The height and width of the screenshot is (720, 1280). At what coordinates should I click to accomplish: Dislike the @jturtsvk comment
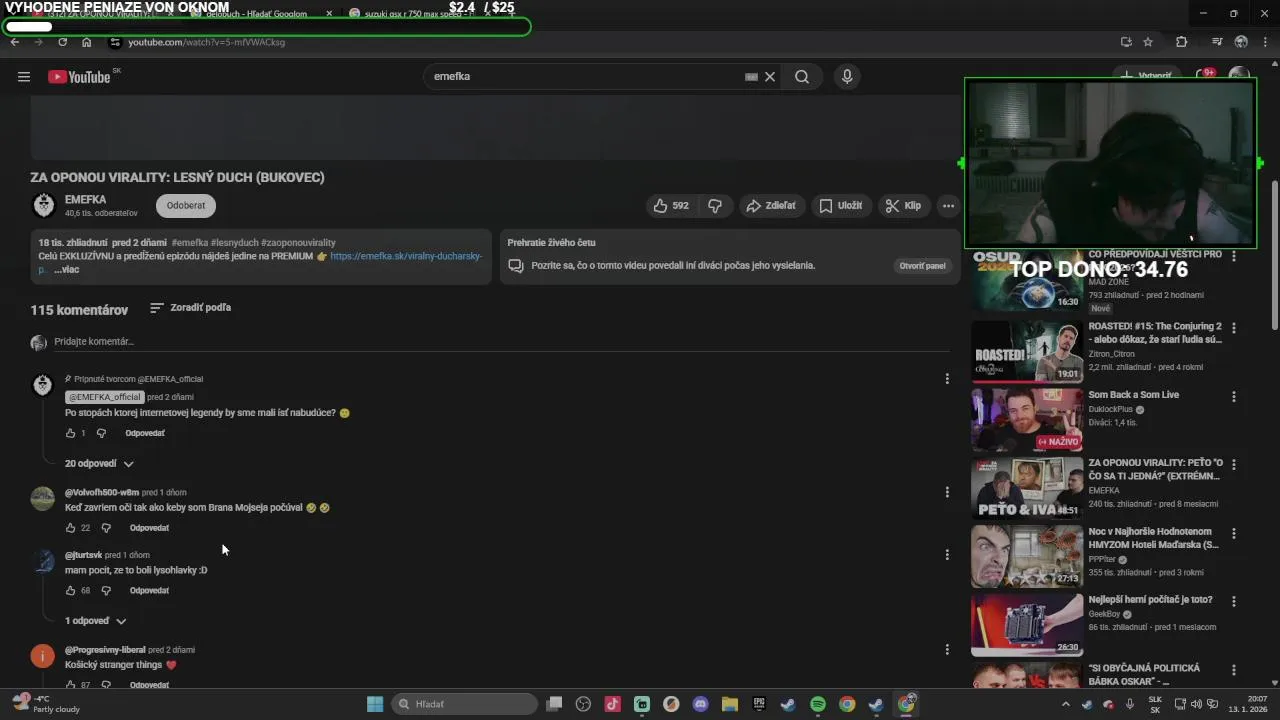tap(106, 591)
